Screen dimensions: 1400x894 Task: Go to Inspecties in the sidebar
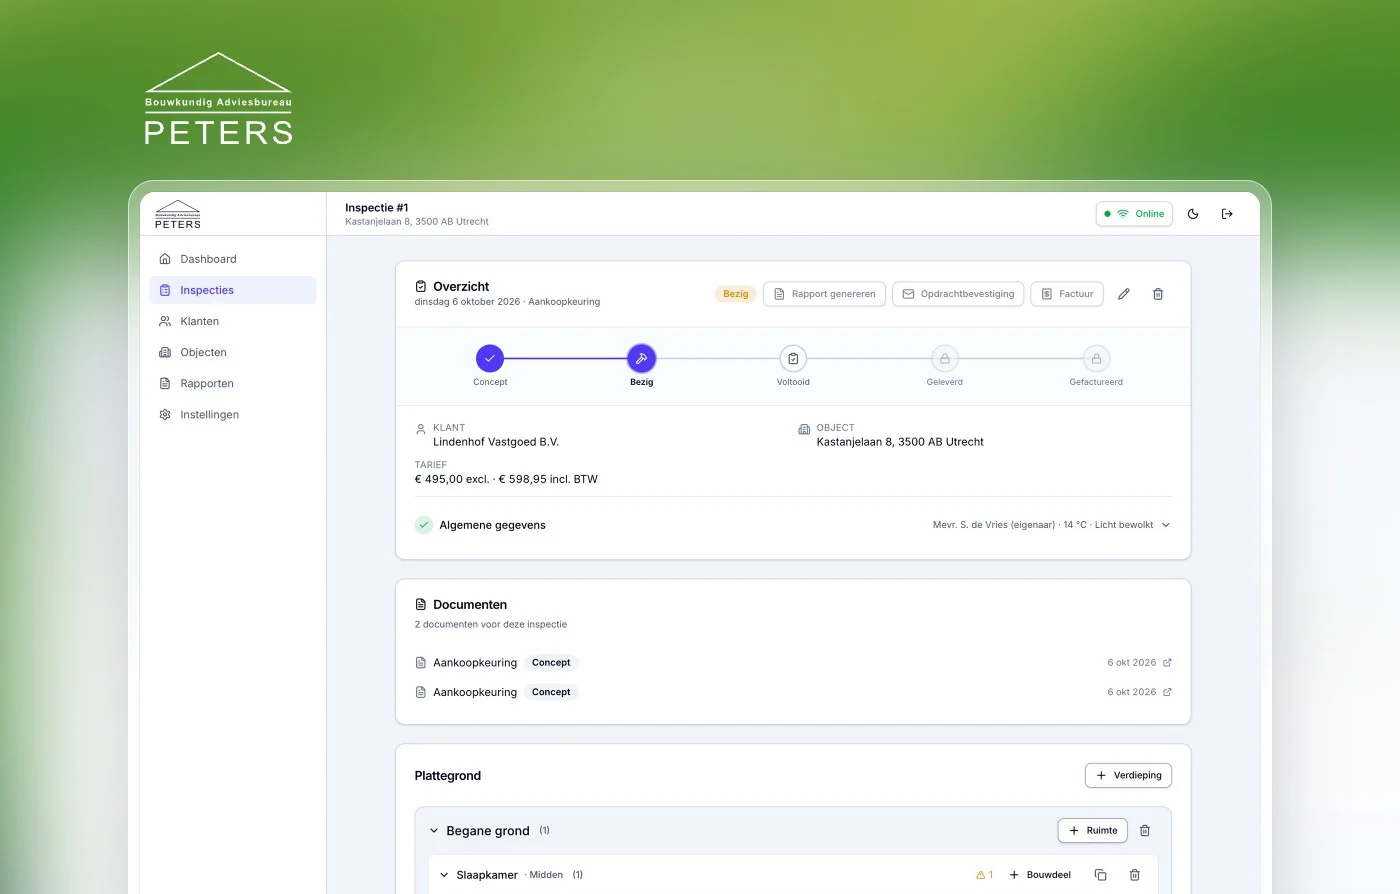[x=233, y=290]
